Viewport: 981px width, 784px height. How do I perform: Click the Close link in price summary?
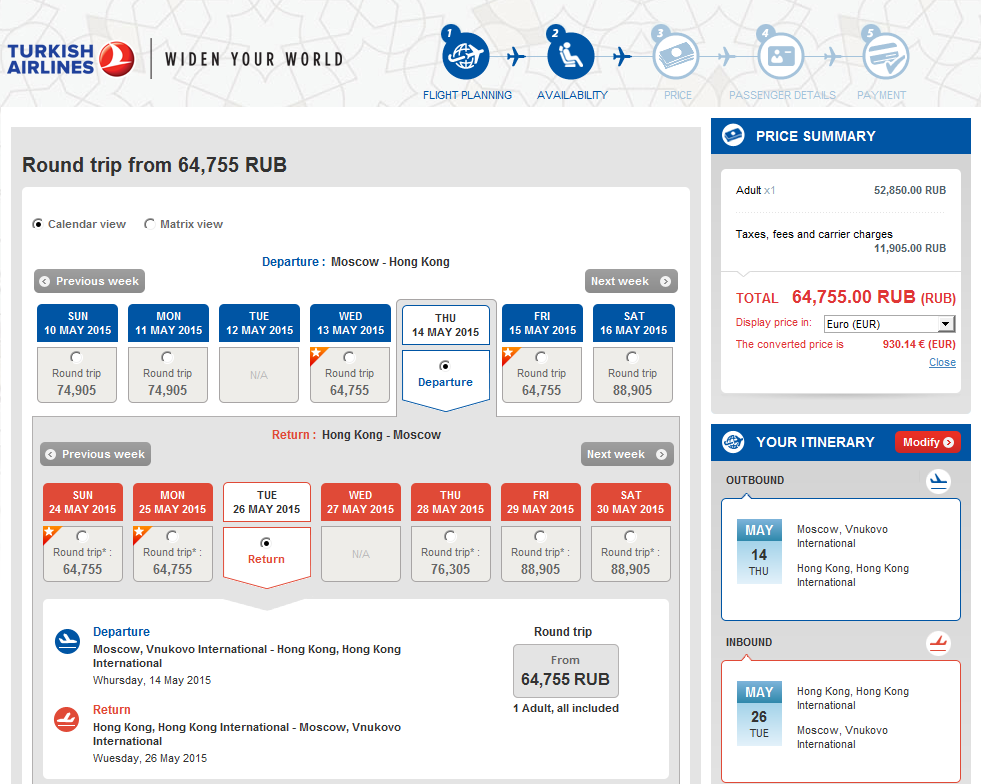tap(942, 362)
